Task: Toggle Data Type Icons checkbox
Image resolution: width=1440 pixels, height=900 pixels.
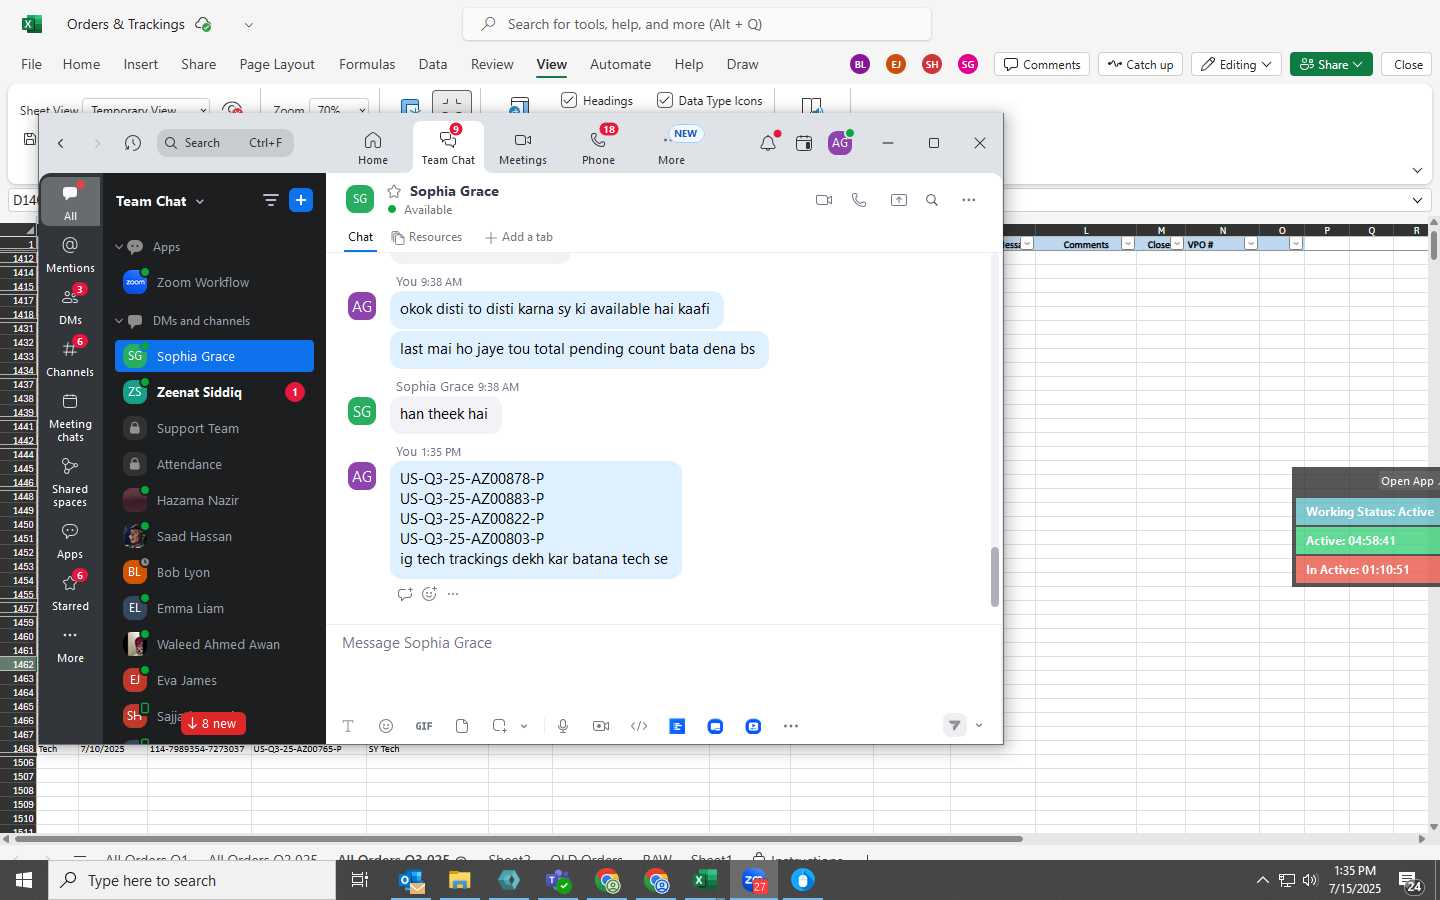Action: (x=665, y=100)
